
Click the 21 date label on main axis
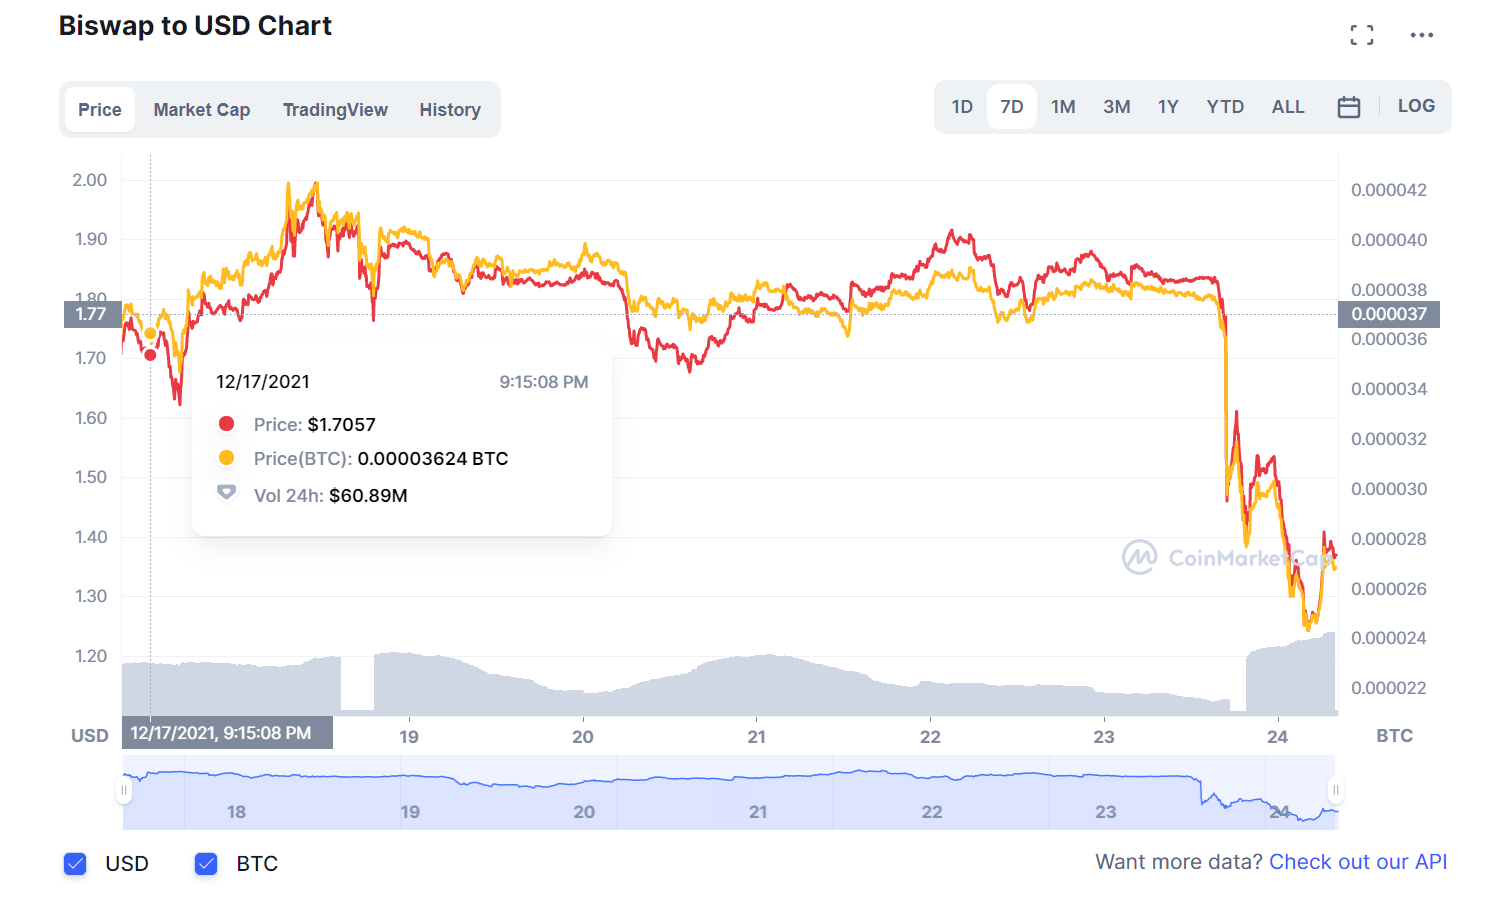756,737
